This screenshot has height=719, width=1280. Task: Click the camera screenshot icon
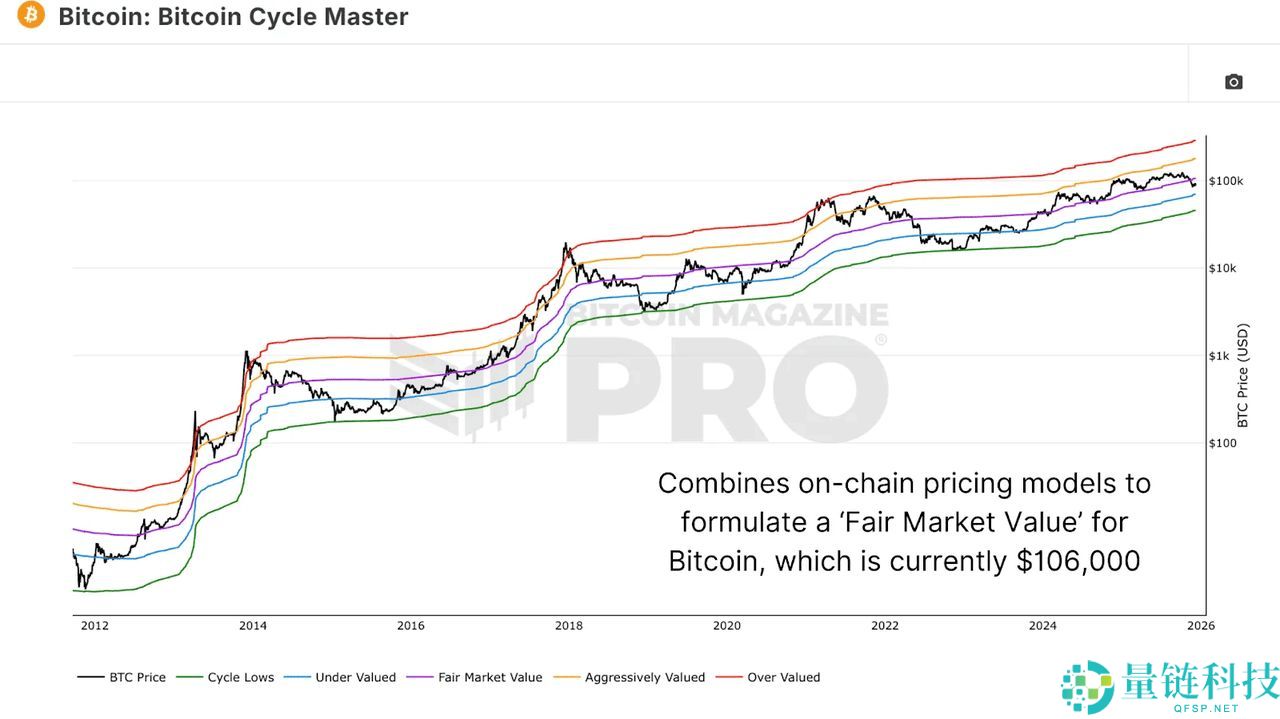coord(1233,82)
